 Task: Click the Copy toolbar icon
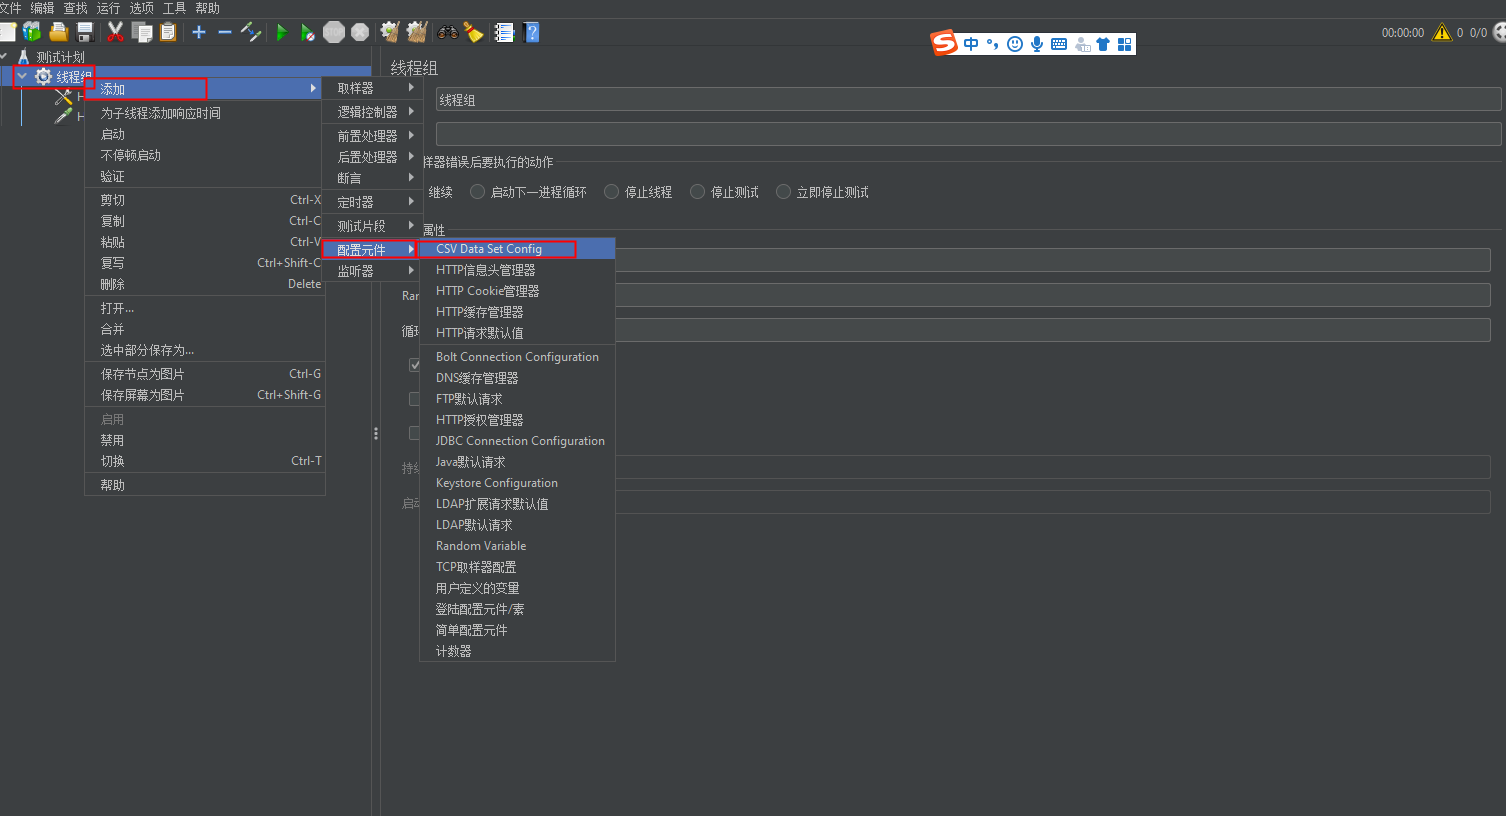pos(142,32)
